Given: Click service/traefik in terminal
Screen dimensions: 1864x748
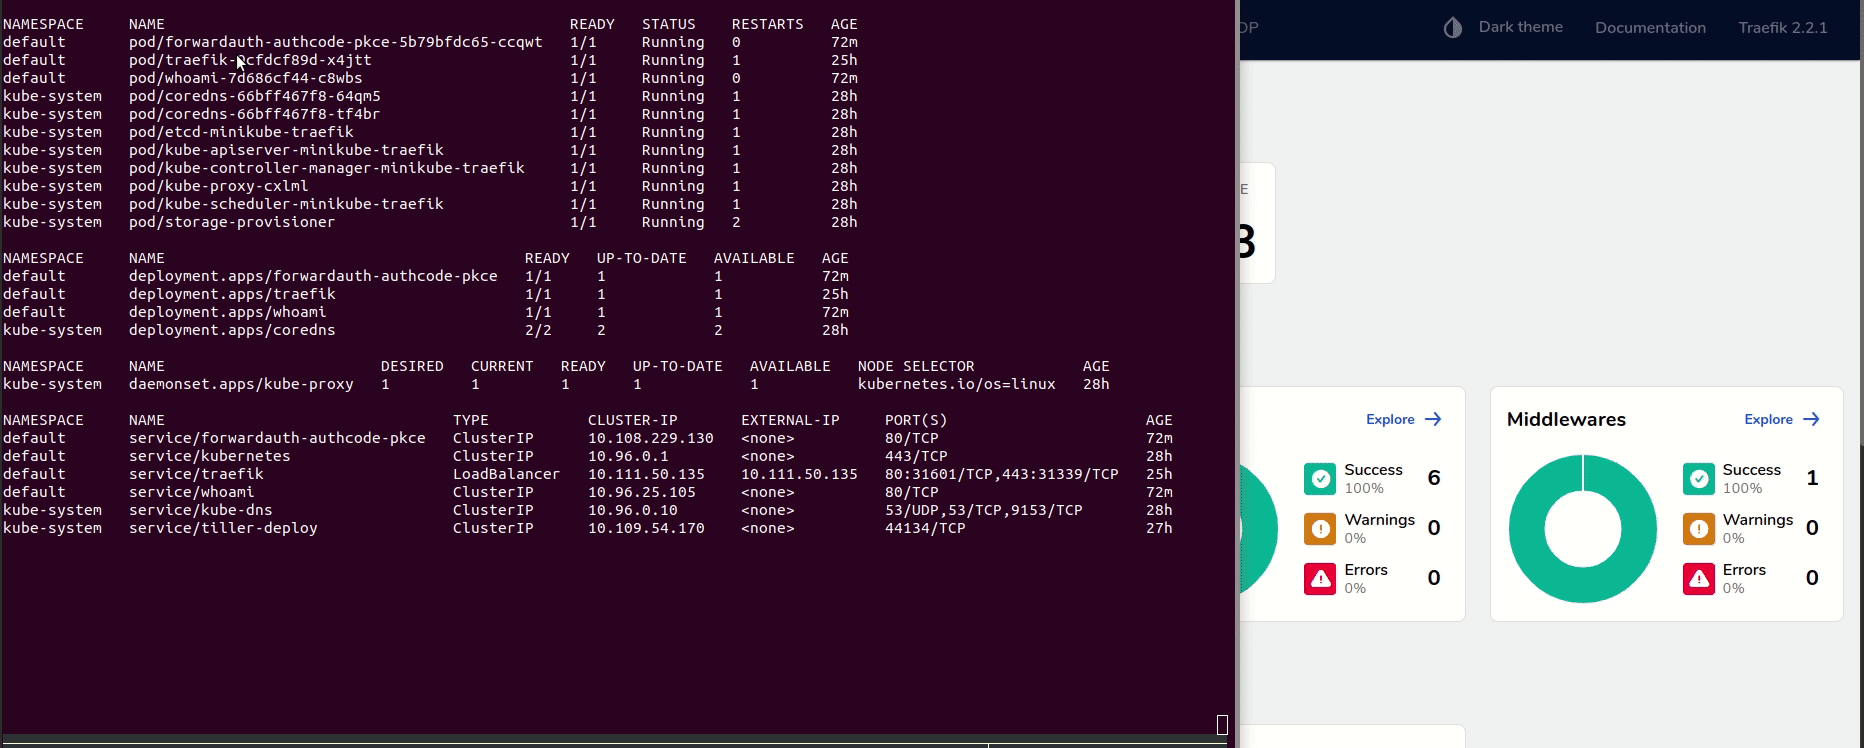Looking at the screenshot, I should 196,474.
